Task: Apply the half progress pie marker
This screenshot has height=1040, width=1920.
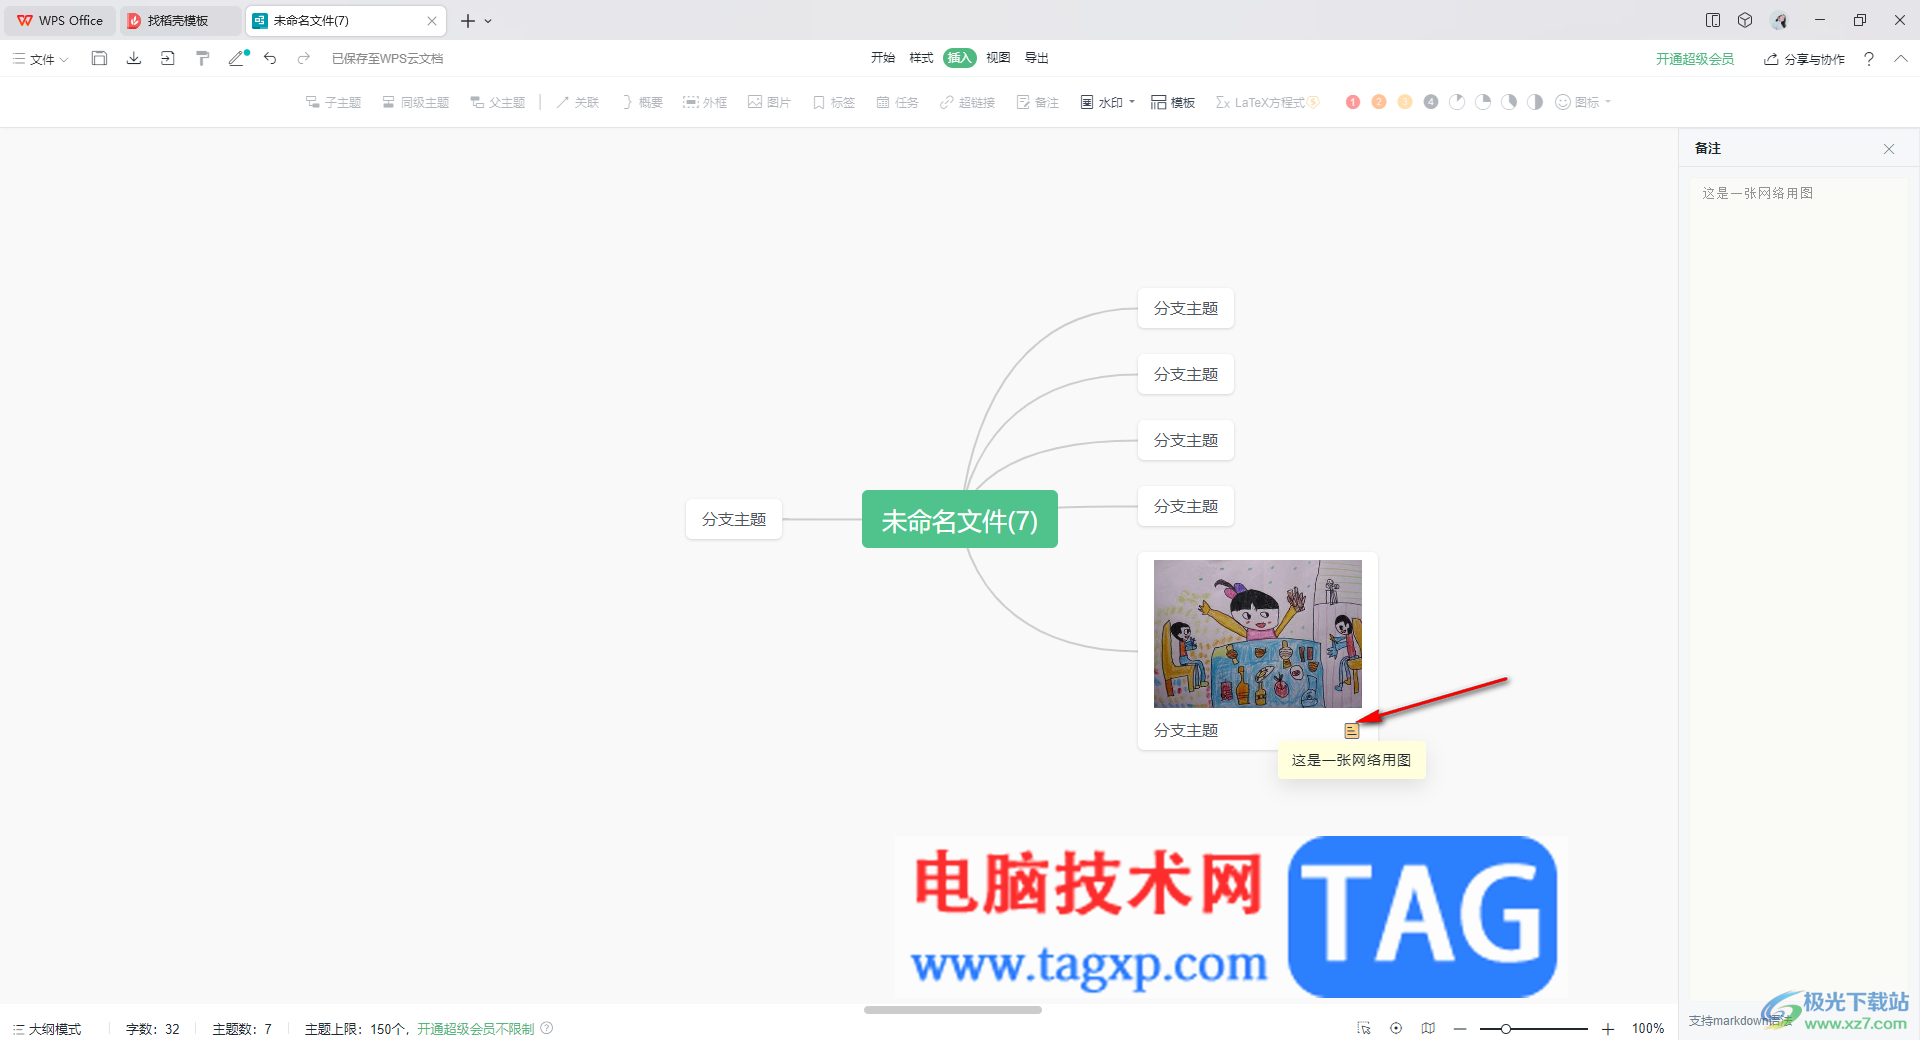Action: pos(1535,102)
